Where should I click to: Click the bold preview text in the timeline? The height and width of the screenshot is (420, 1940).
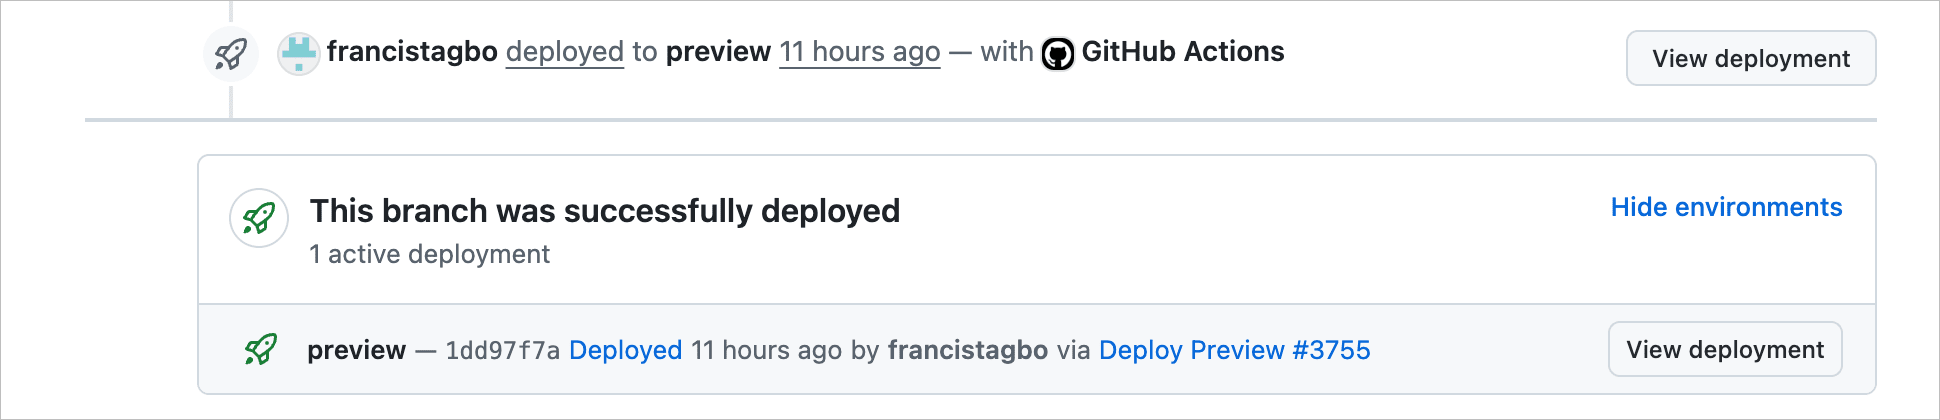pyautogui.click(x=718, y=52)
